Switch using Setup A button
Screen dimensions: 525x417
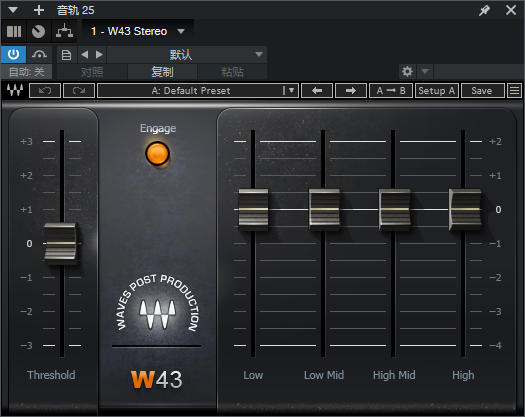coord(437,91)
